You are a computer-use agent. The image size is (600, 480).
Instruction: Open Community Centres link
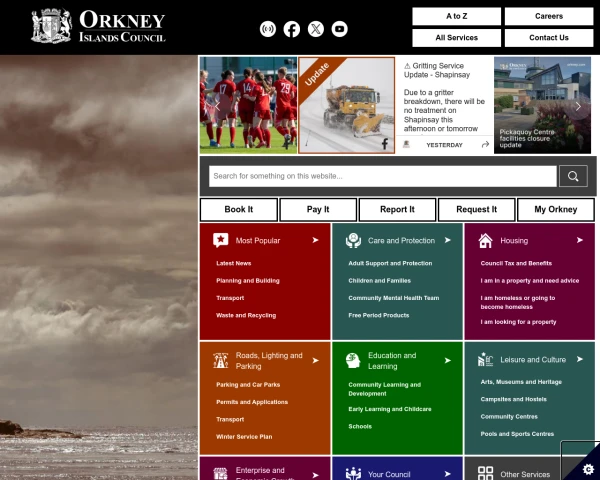(509, 416)
